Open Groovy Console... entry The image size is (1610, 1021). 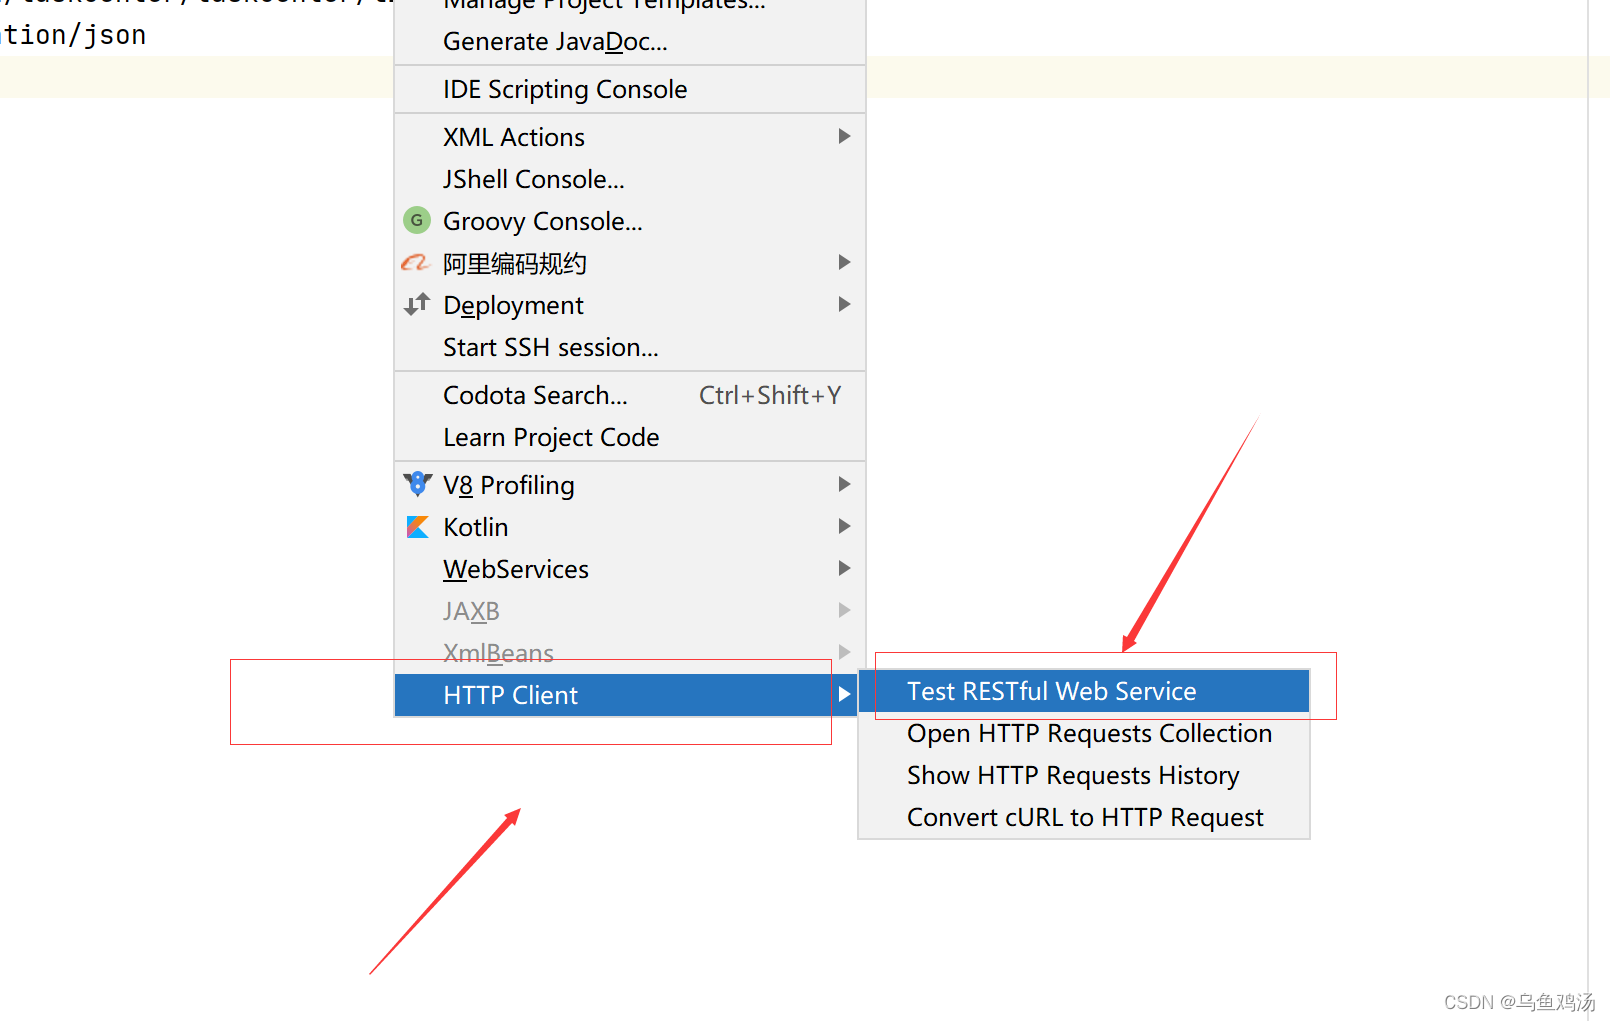tap(630, 221)
